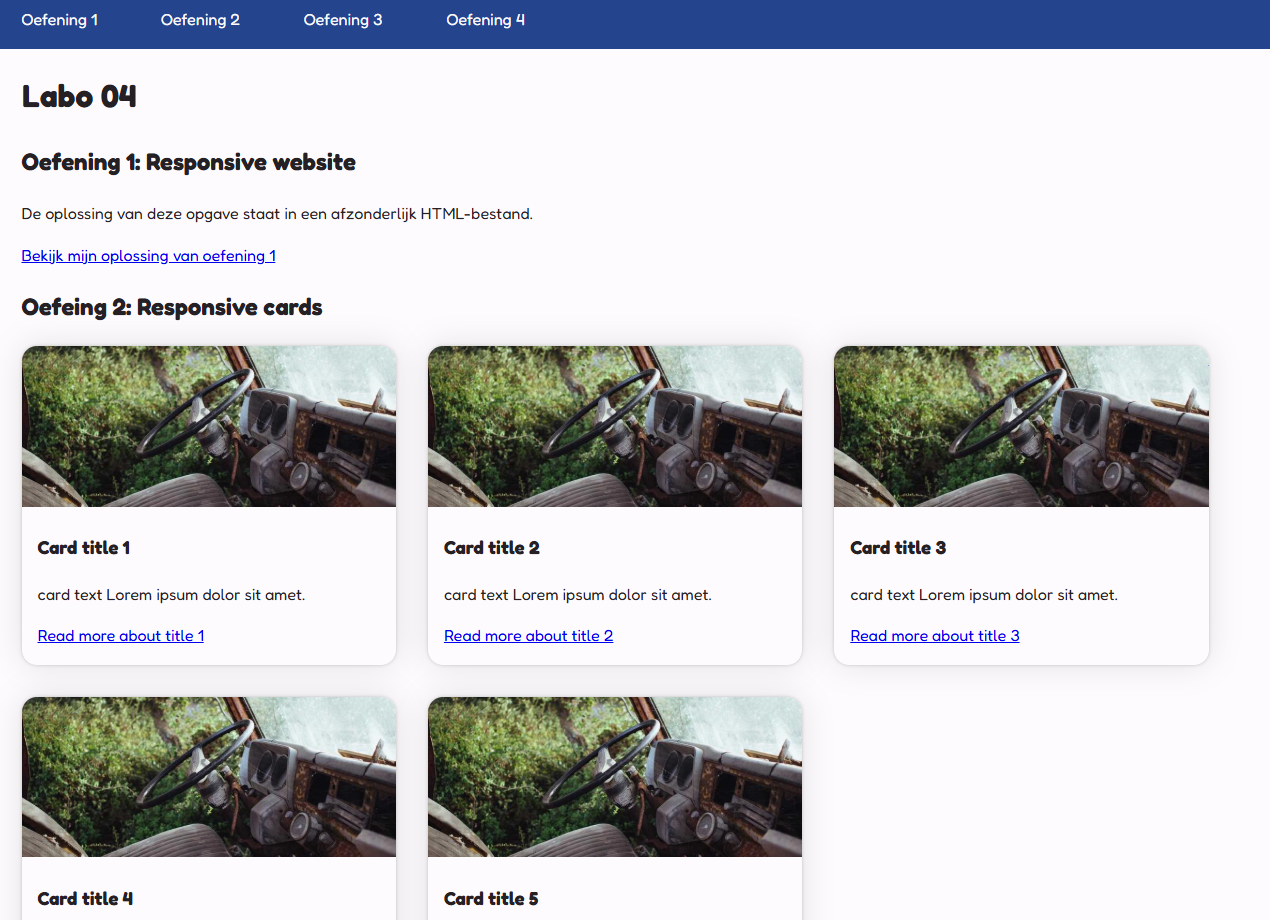Open the 'Bekijk mijn oplossing van oefening 1' link
Screen dimensions: 1270x920
click(148, 256)
